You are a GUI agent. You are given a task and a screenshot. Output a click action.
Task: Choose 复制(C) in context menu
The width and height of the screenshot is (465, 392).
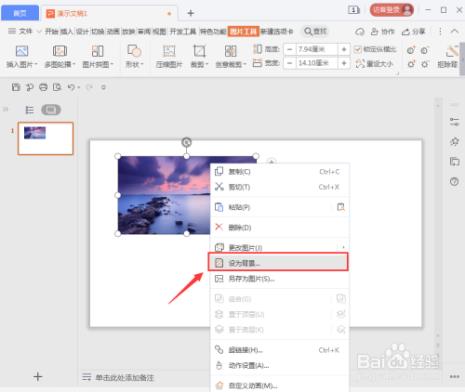[279, 172]
